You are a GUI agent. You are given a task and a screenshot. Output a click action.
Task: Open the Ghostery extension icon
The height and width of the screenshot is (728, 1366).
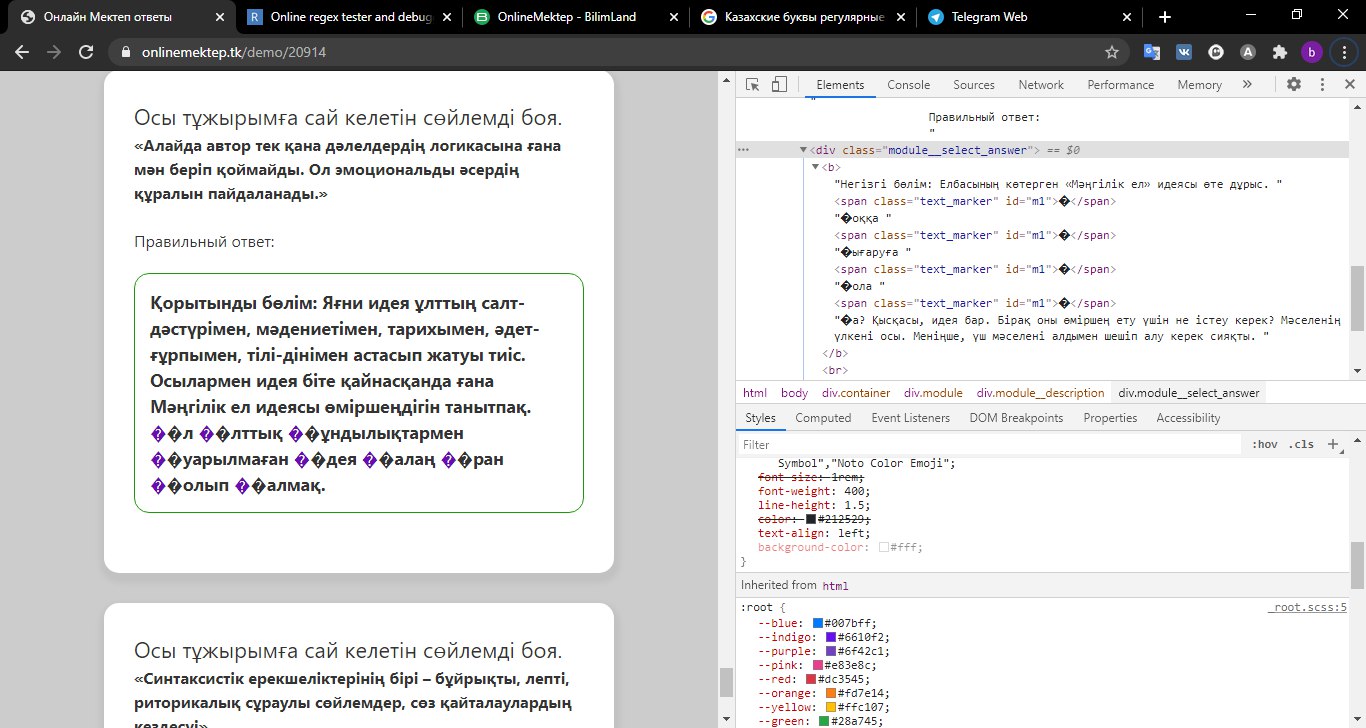[x=1216, y=52]
